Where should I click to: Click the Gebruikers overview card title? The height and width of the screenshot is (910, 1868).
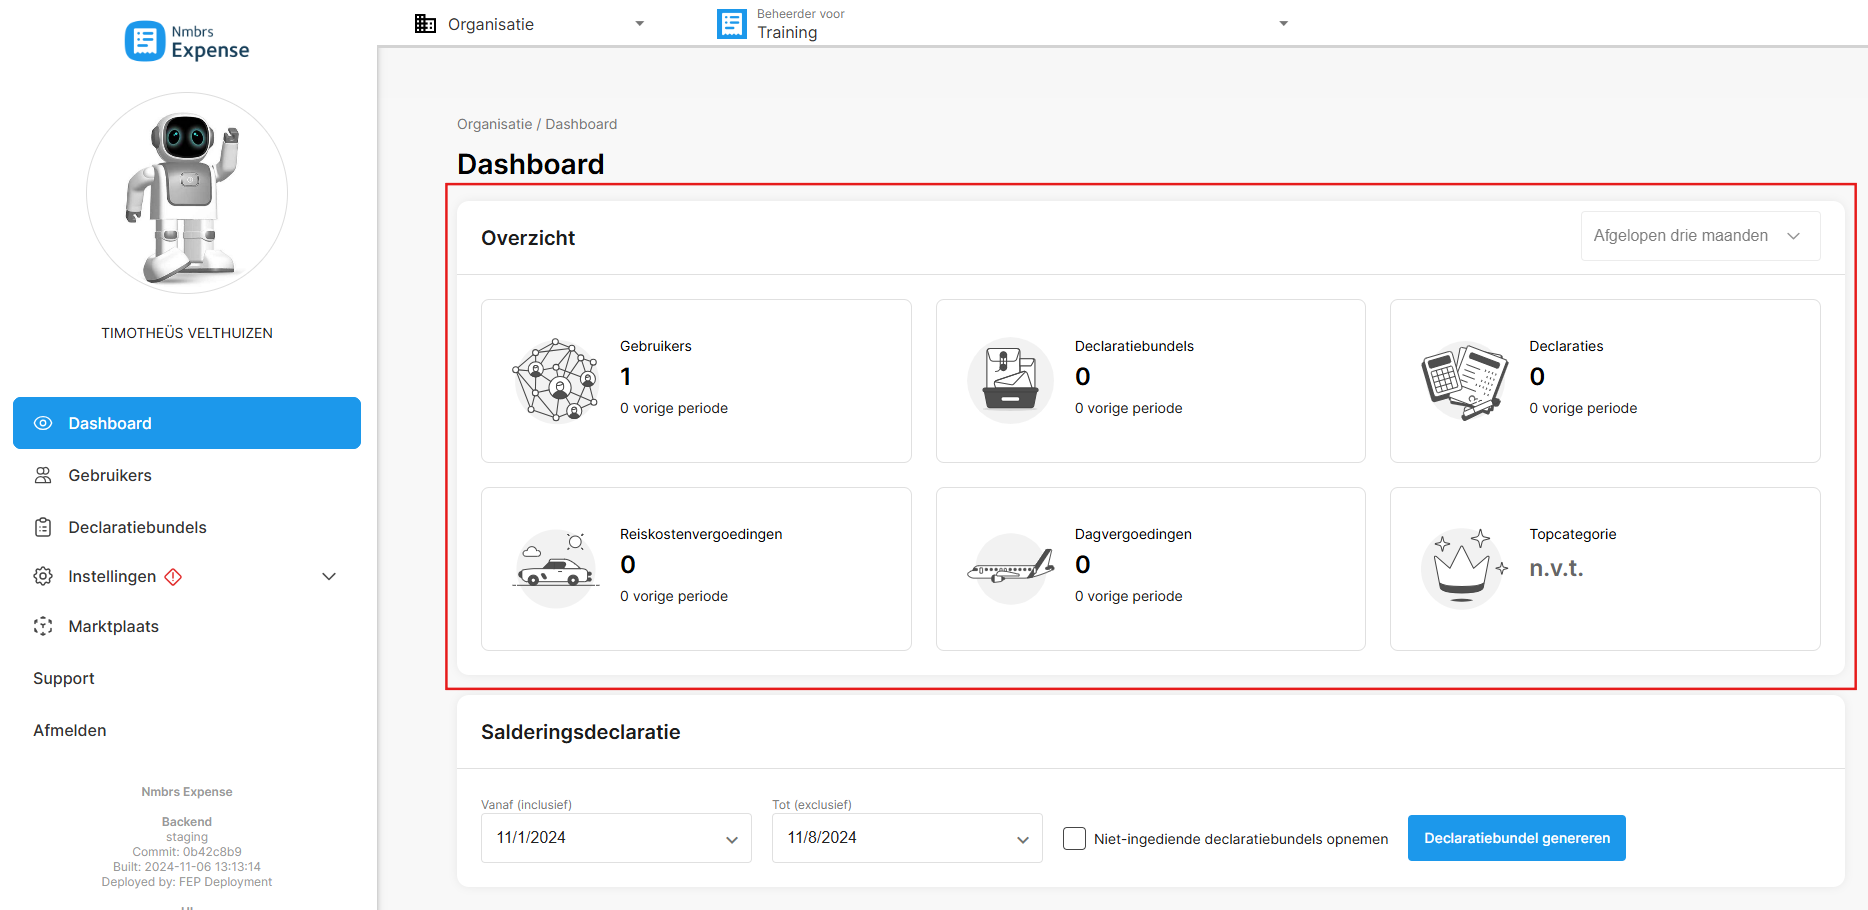(656, 346)
